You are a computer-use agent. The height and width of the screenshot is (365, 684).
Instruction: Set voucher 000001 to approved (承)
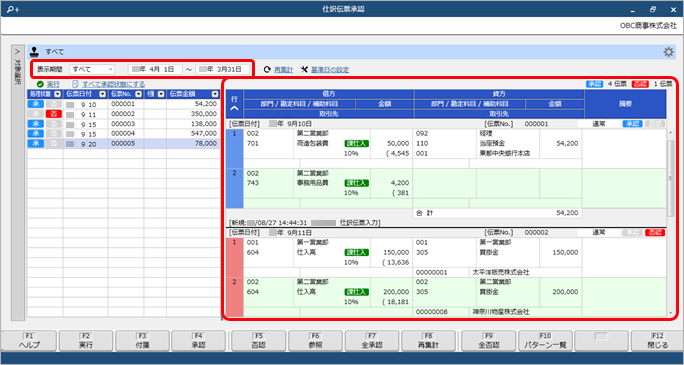coord(36,104)
